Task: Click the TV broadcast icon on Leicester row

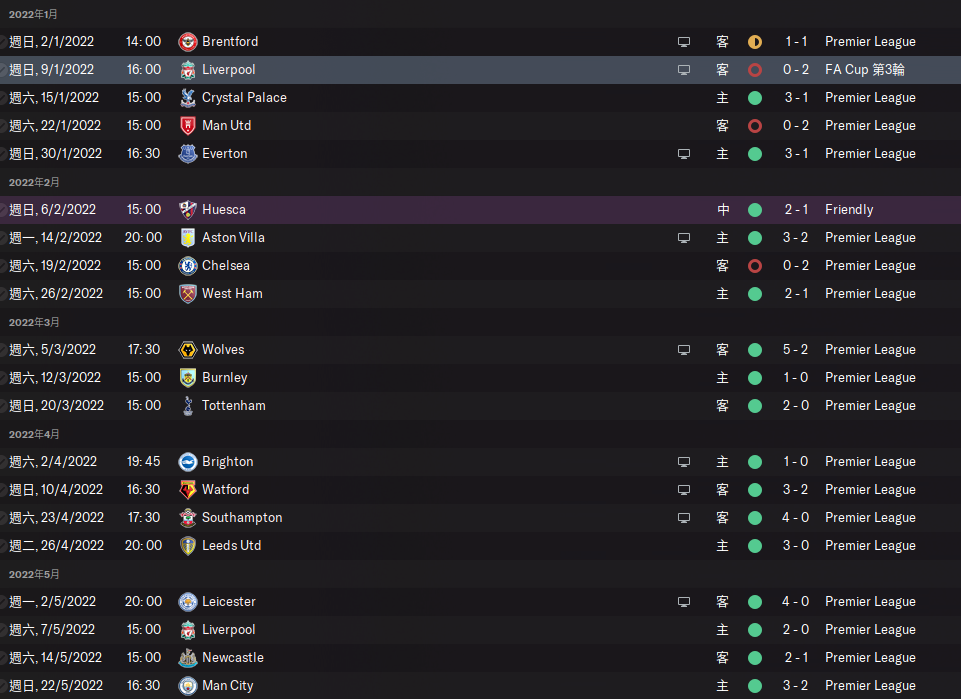Action: point(684,602)
